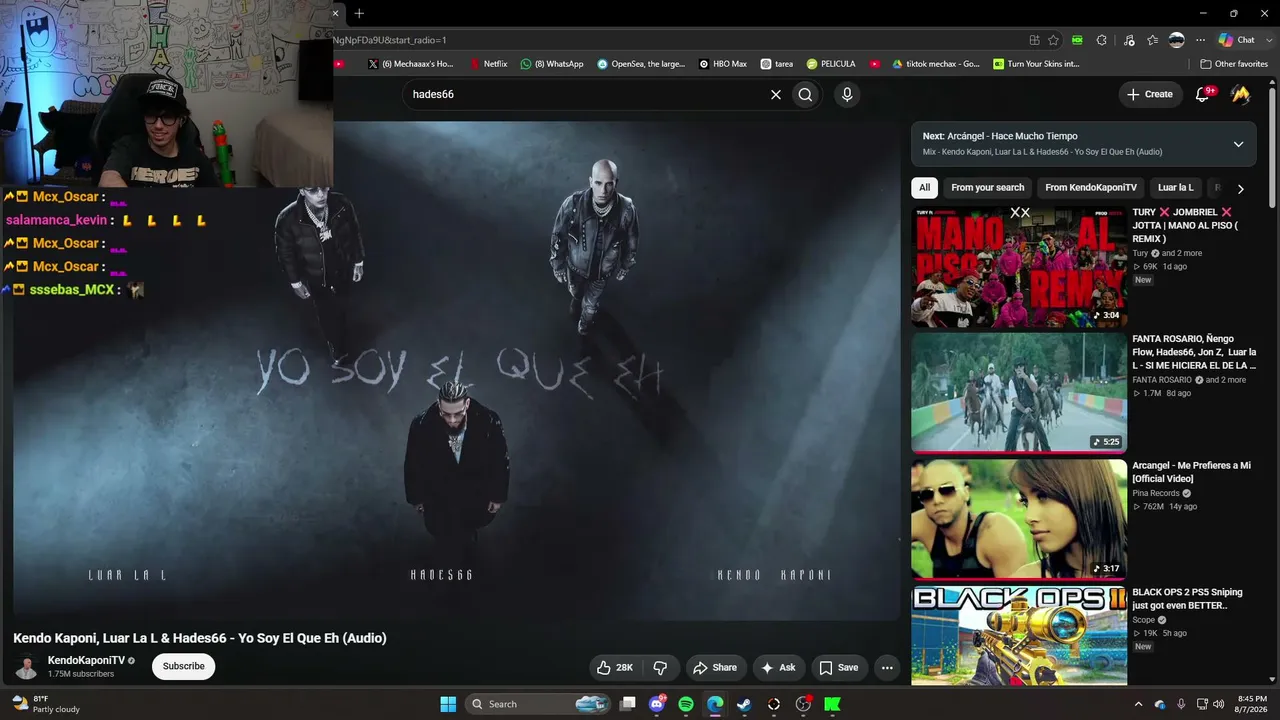The width and height of the screenshot is (1280, 720).
Task: Clear the YouTube search box text
Action: tap(775, 94)
